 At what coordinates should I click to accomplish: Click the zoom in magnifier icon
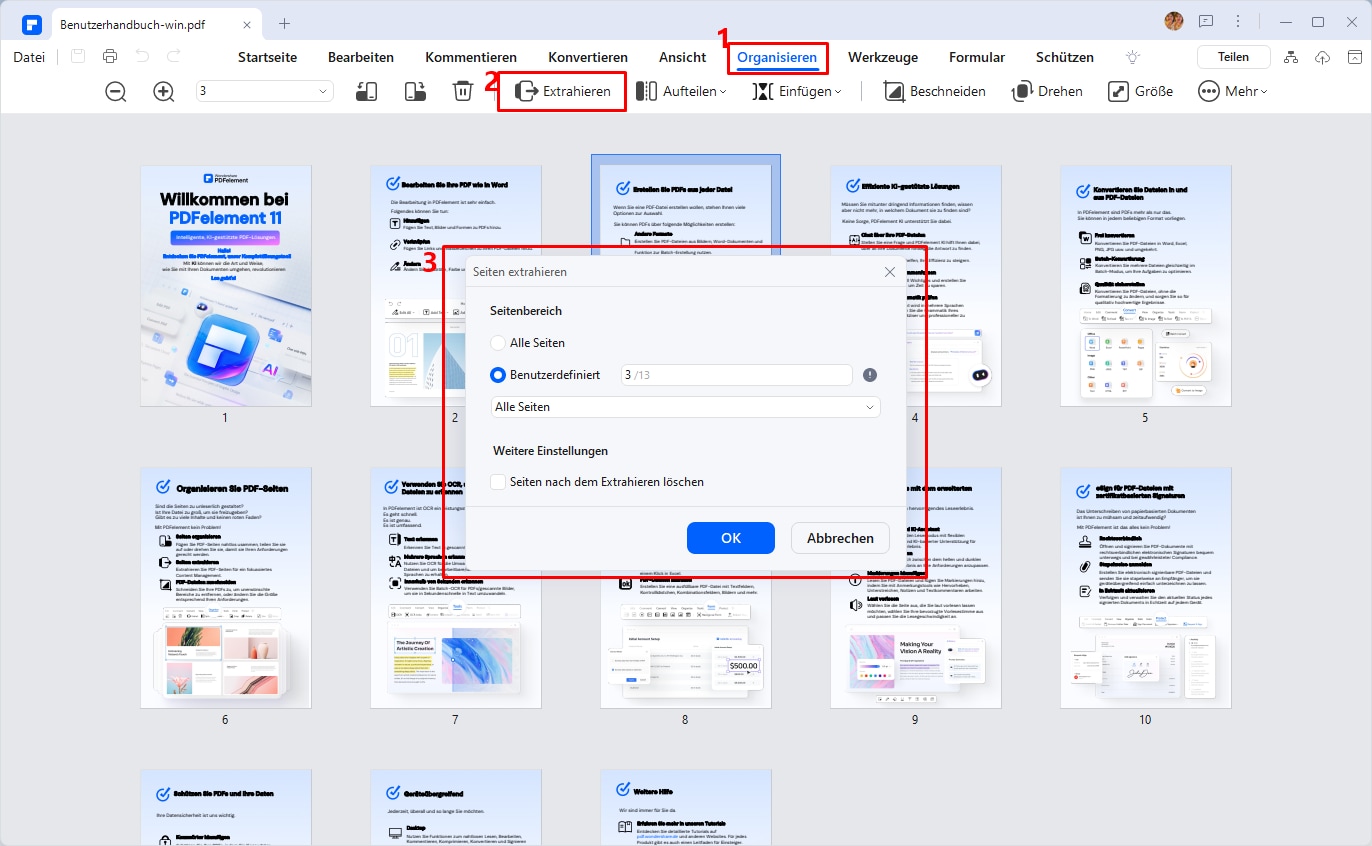click(x=164, y=91)
